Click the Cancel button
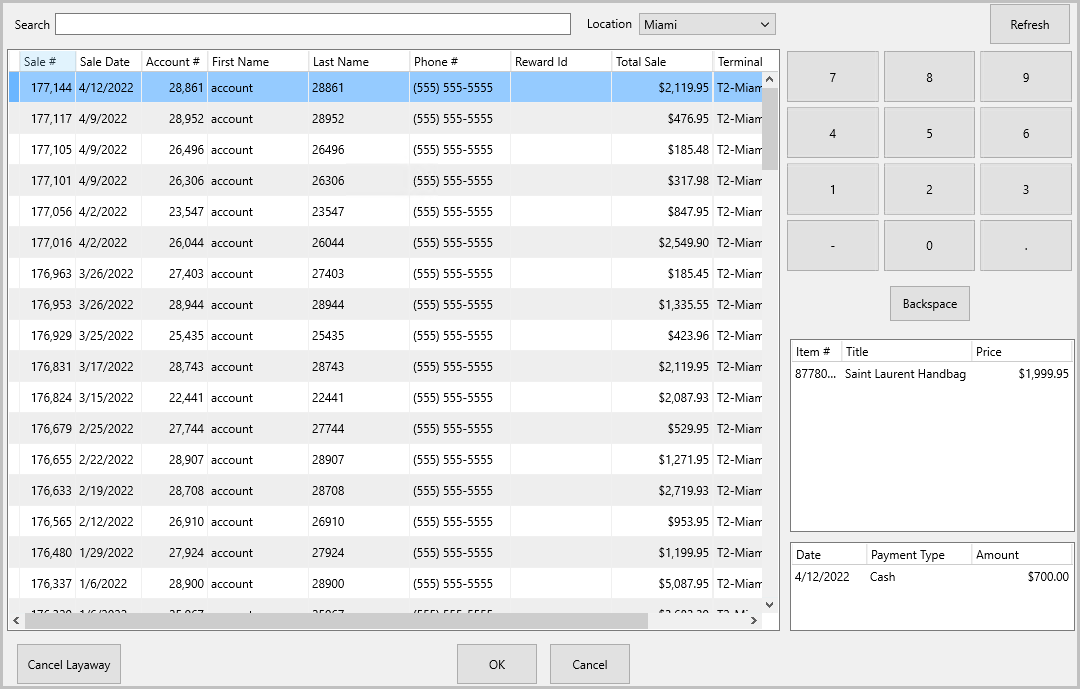1080x689 pixels. (590, 665)
